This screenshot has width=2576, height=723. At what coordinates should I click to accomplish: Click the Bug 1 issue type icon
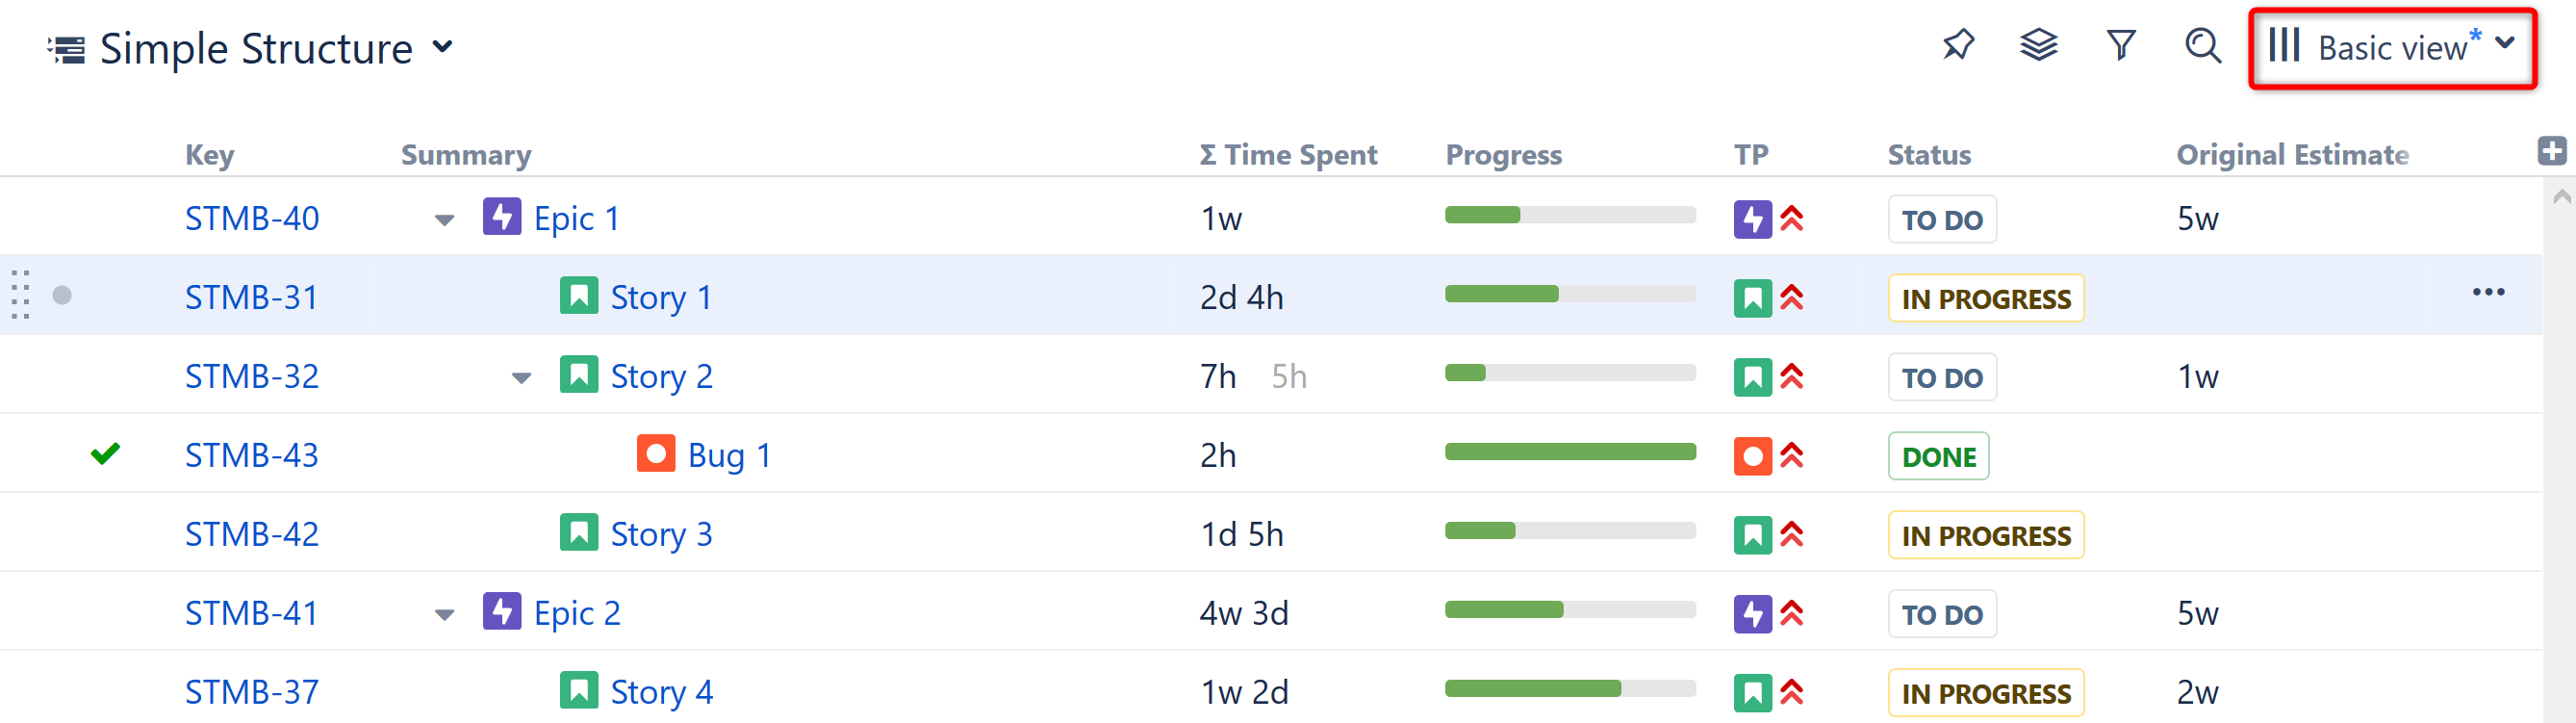[656, 453]
